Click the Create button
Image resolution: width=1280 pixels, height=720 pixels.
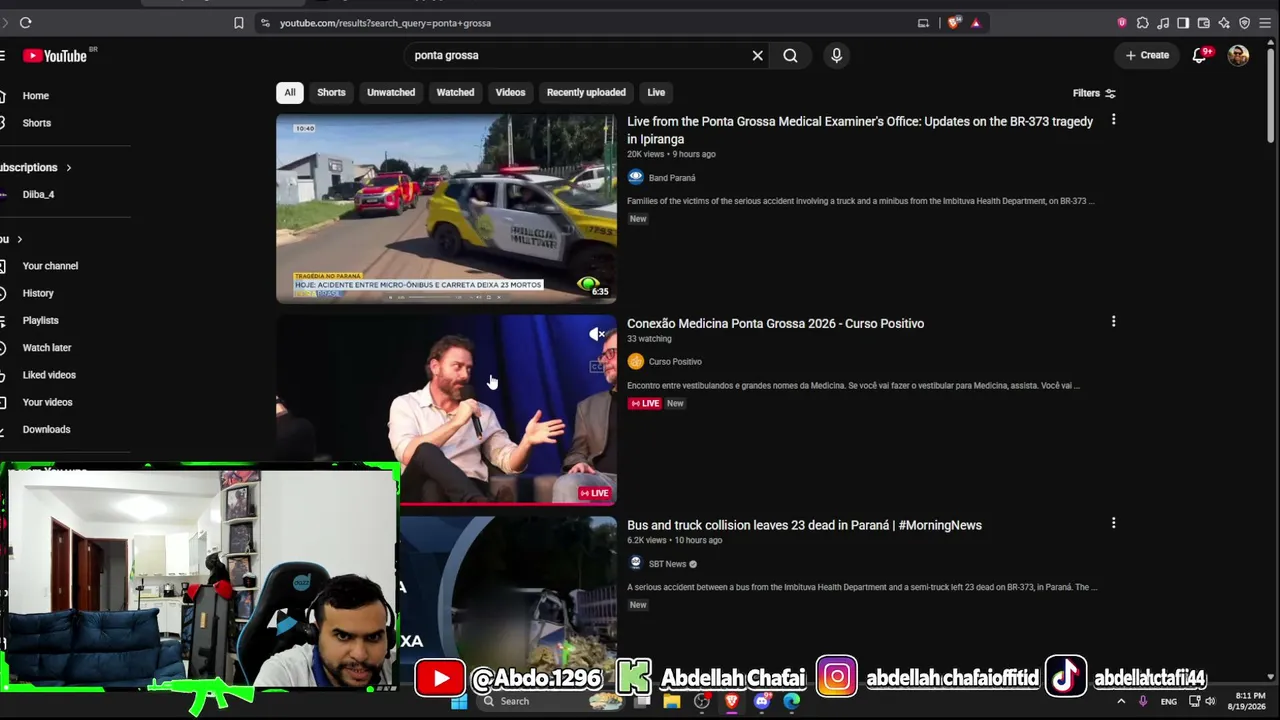click(x=1147, y=56)
